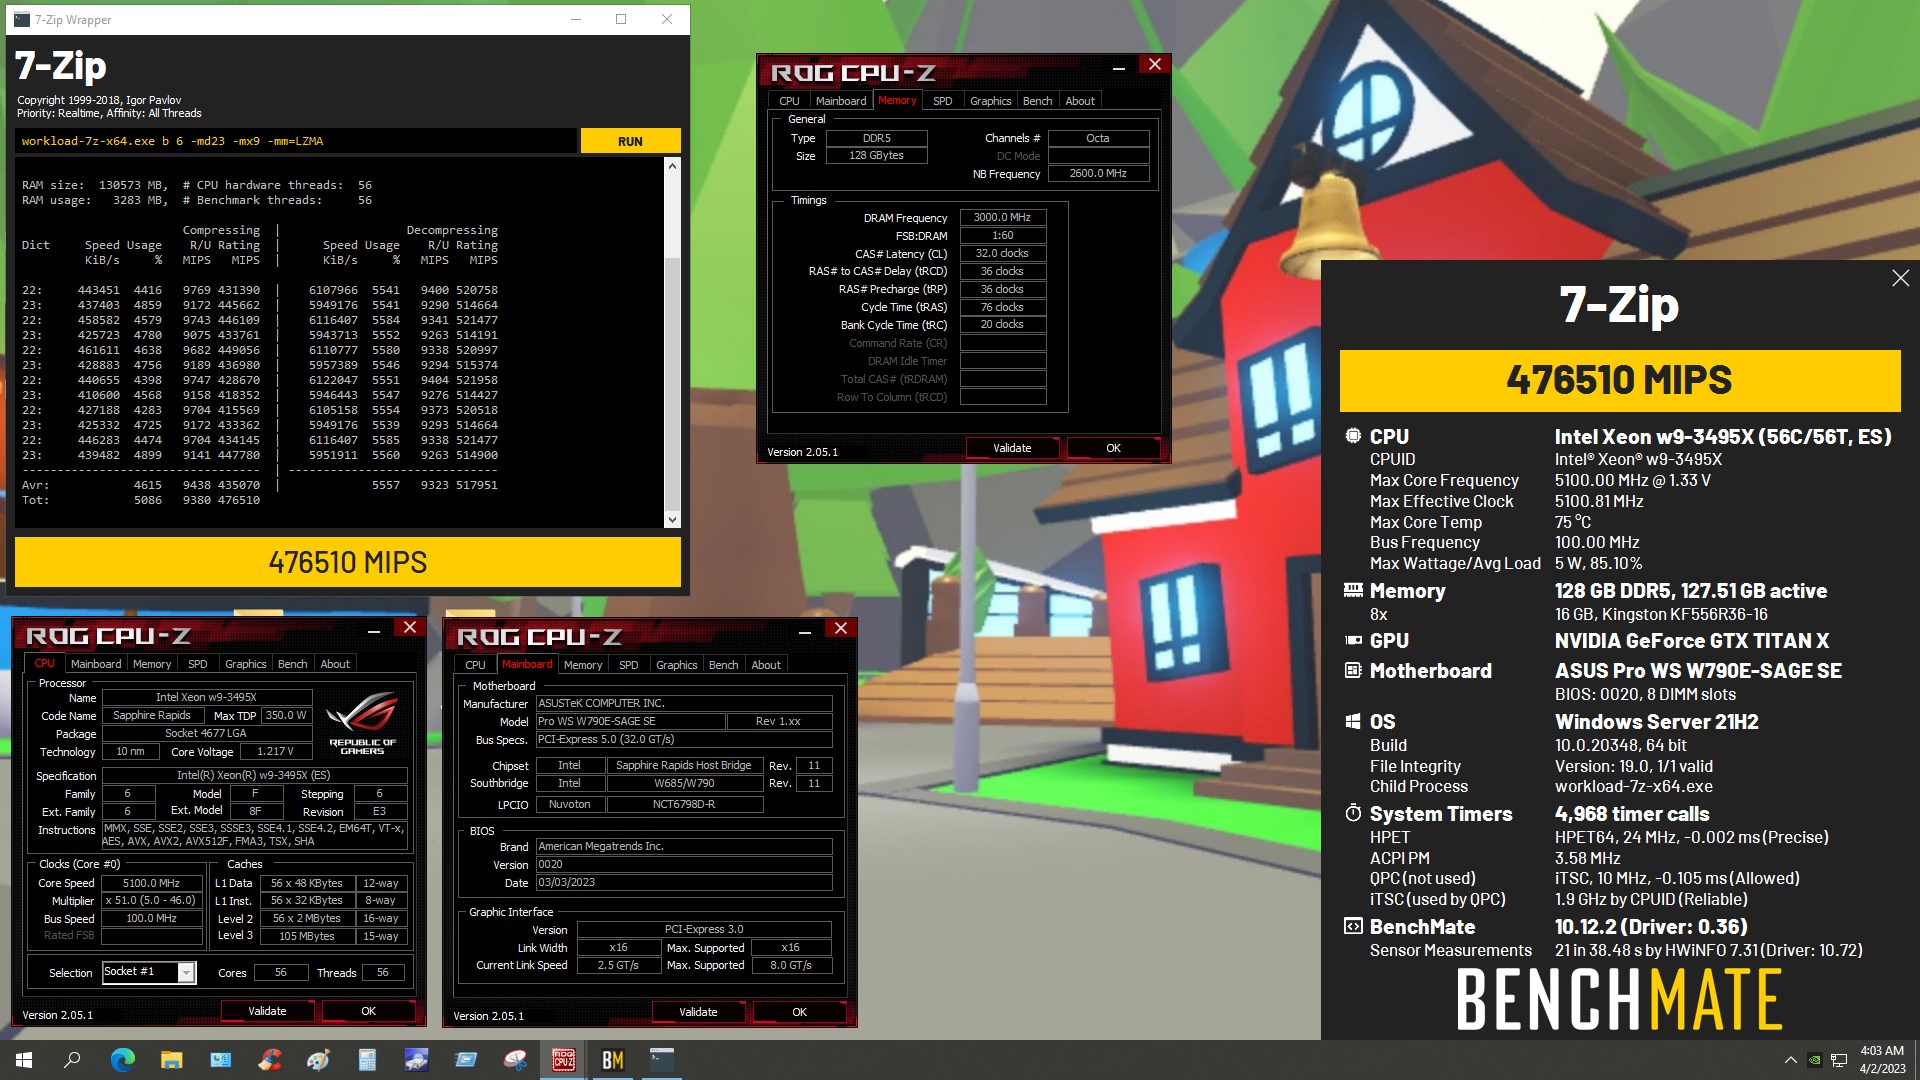Open File Explorer from taskbar

171,1060
